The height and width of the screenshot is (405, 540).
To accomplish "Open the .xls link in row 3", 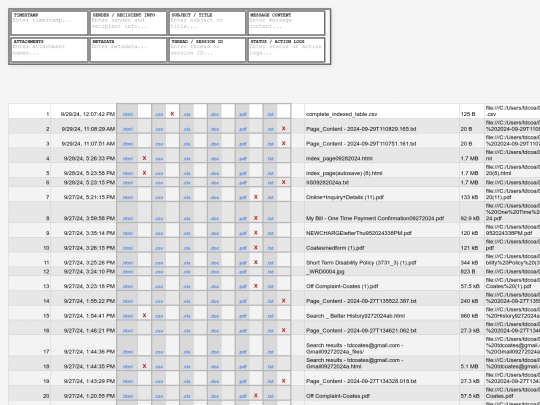I will tap(187, 144).
